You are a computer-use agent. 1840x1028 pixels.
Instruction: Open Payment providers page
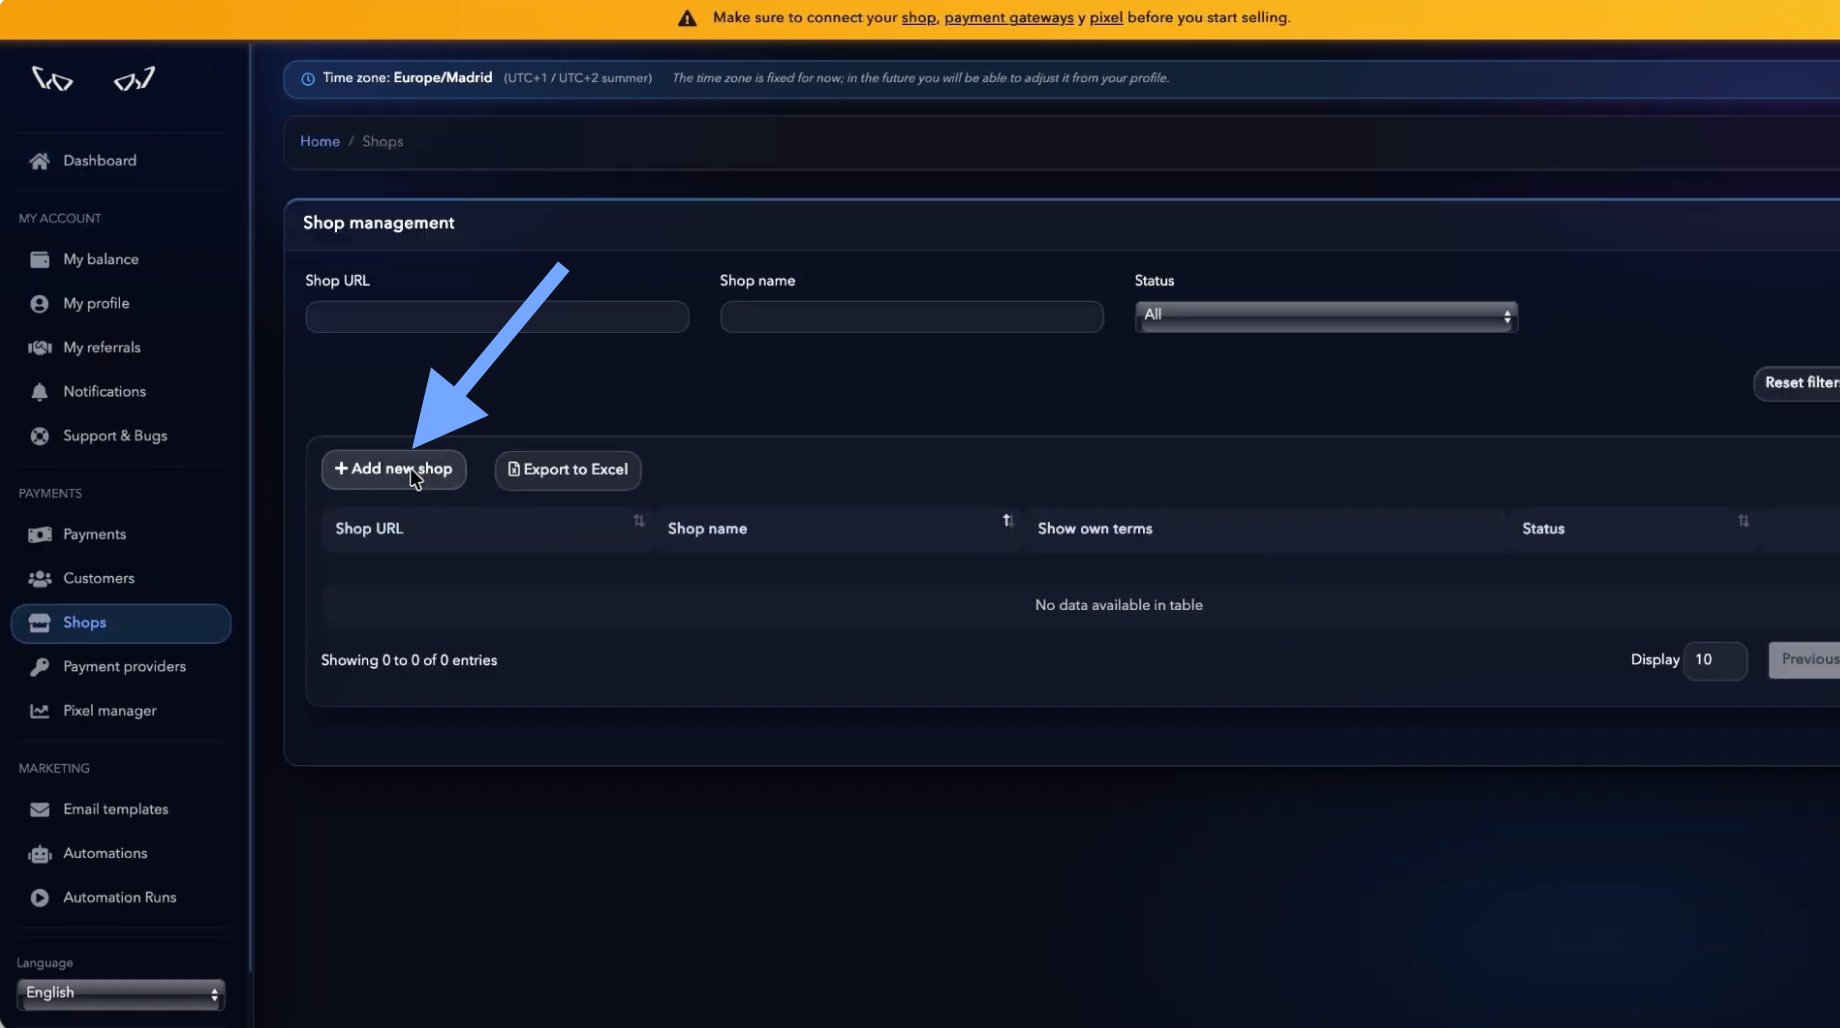(x=124, y=667)
